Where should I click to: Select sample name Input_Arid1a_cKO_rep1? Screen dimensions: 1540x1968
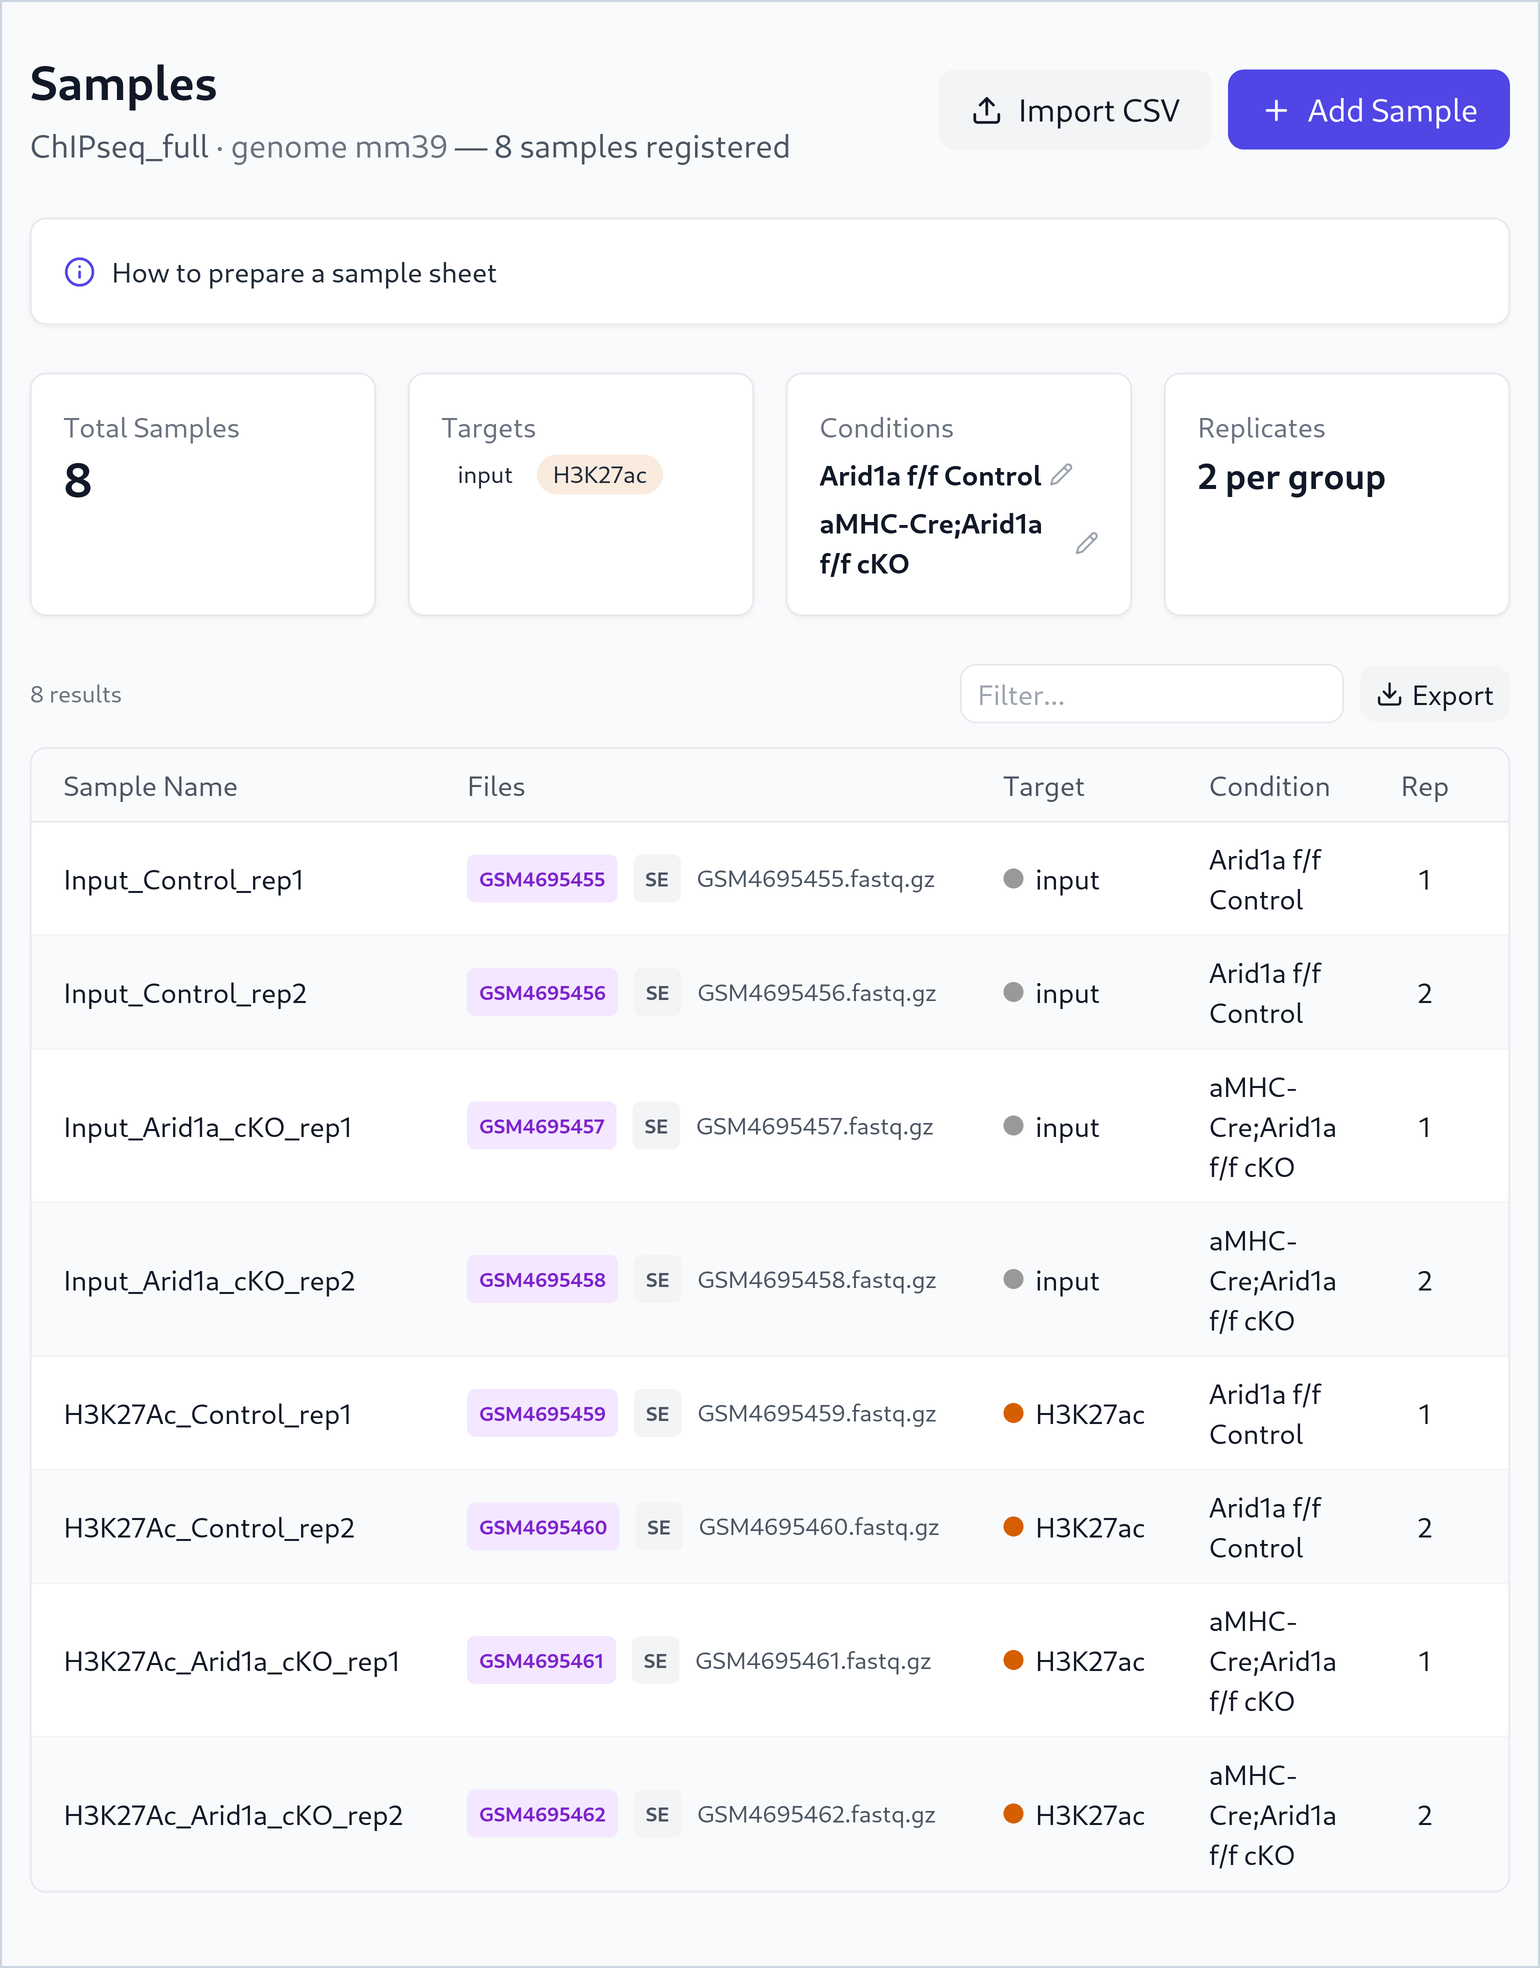tap(208, 1127)
